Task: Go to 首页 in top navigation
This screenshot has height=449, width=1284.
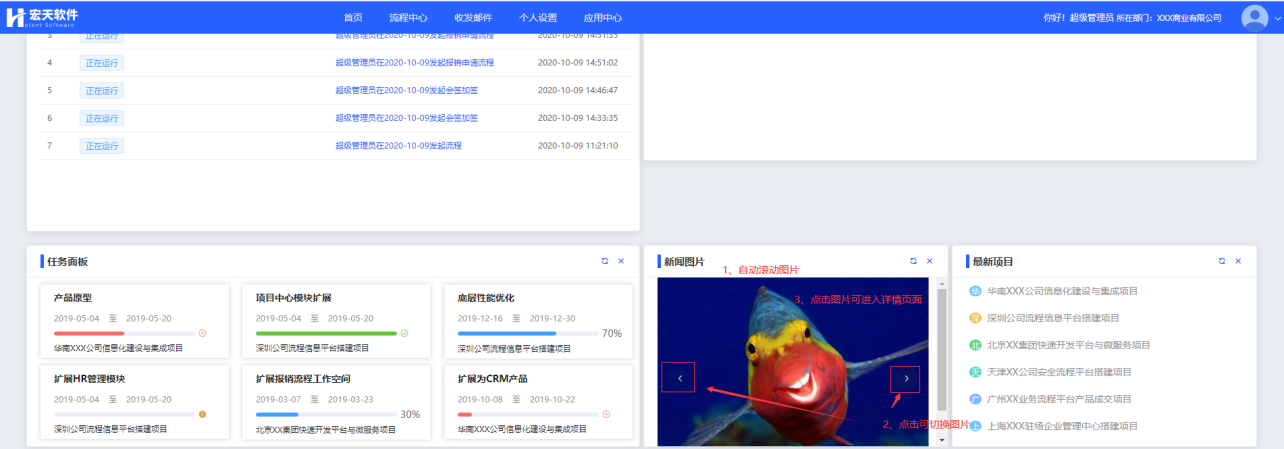Action: pyautogui.click(x=353, y=18)
